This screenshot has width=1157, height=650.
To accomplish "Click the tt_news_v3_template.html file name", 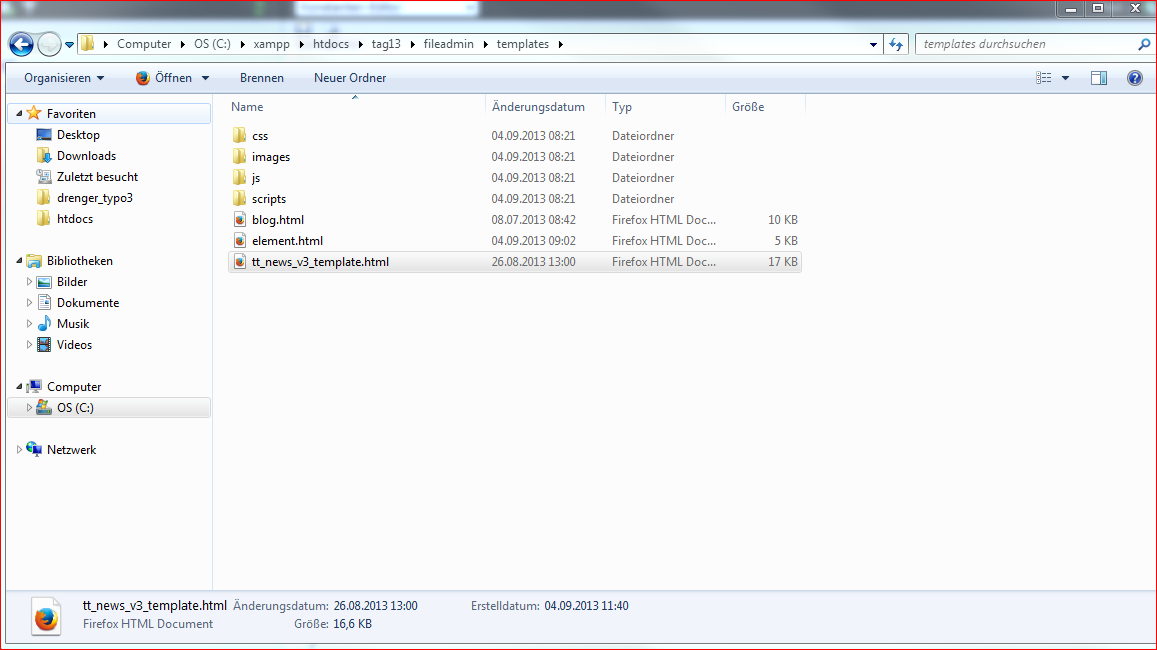I will (x=320, y=262).
